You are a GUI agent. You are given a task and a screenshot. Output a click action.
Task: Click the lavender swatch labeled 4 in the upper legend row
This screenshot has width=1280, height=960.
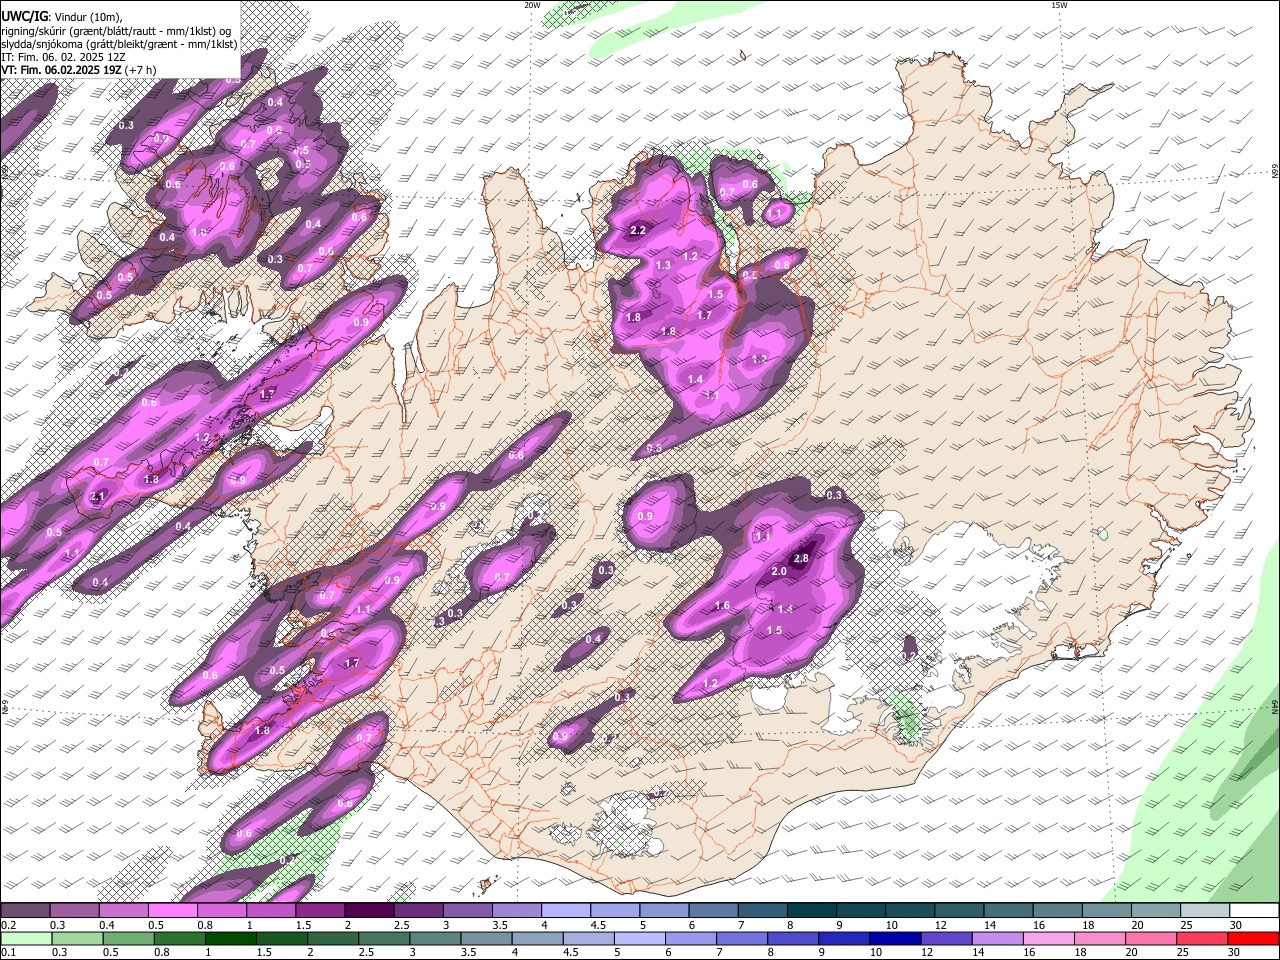(x=566, y=911)
